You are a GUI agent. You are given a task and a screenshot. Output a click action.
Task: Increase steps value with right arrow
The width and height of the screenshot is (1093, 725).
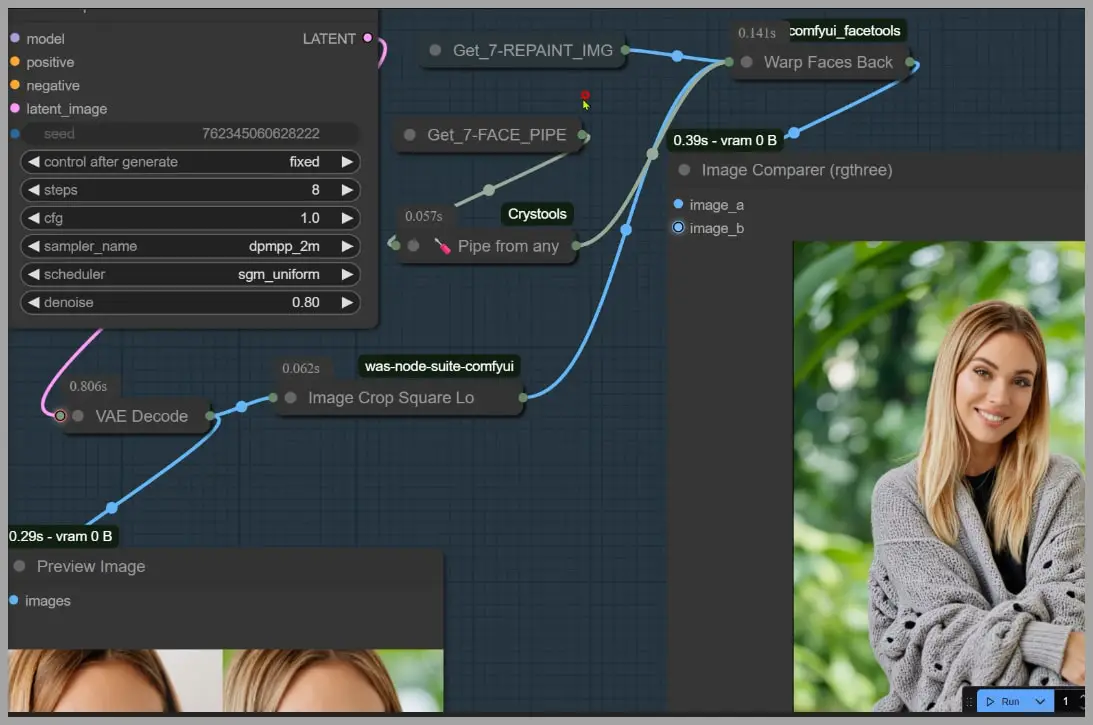[347, 190]
